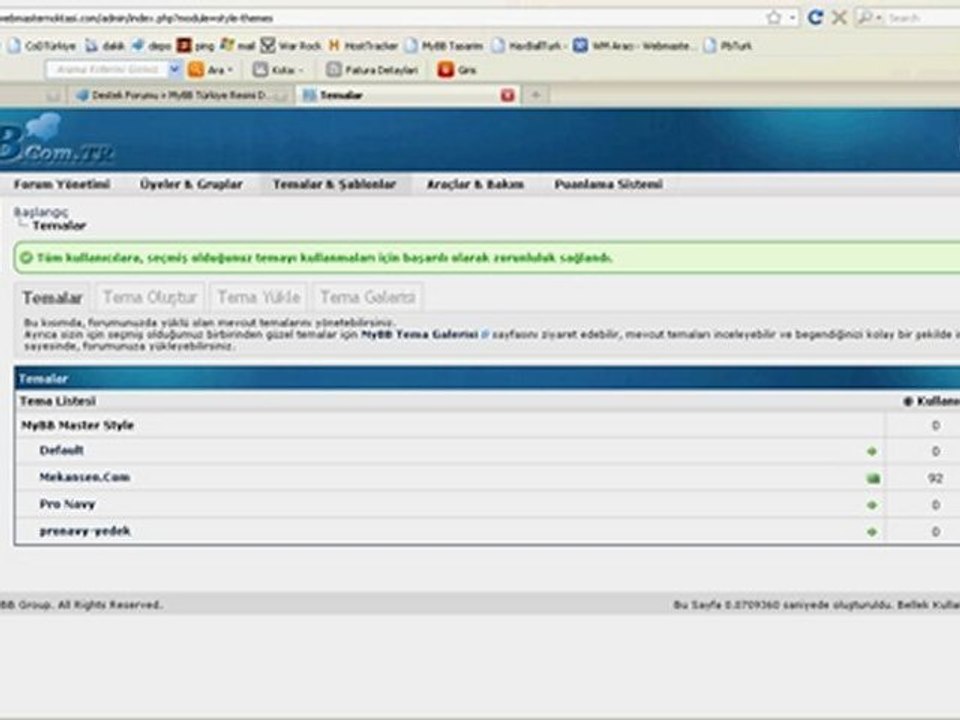This screenshot has height=720, width=960.
Task: Close the Temalar browser tab
Action: pos(508,95)
